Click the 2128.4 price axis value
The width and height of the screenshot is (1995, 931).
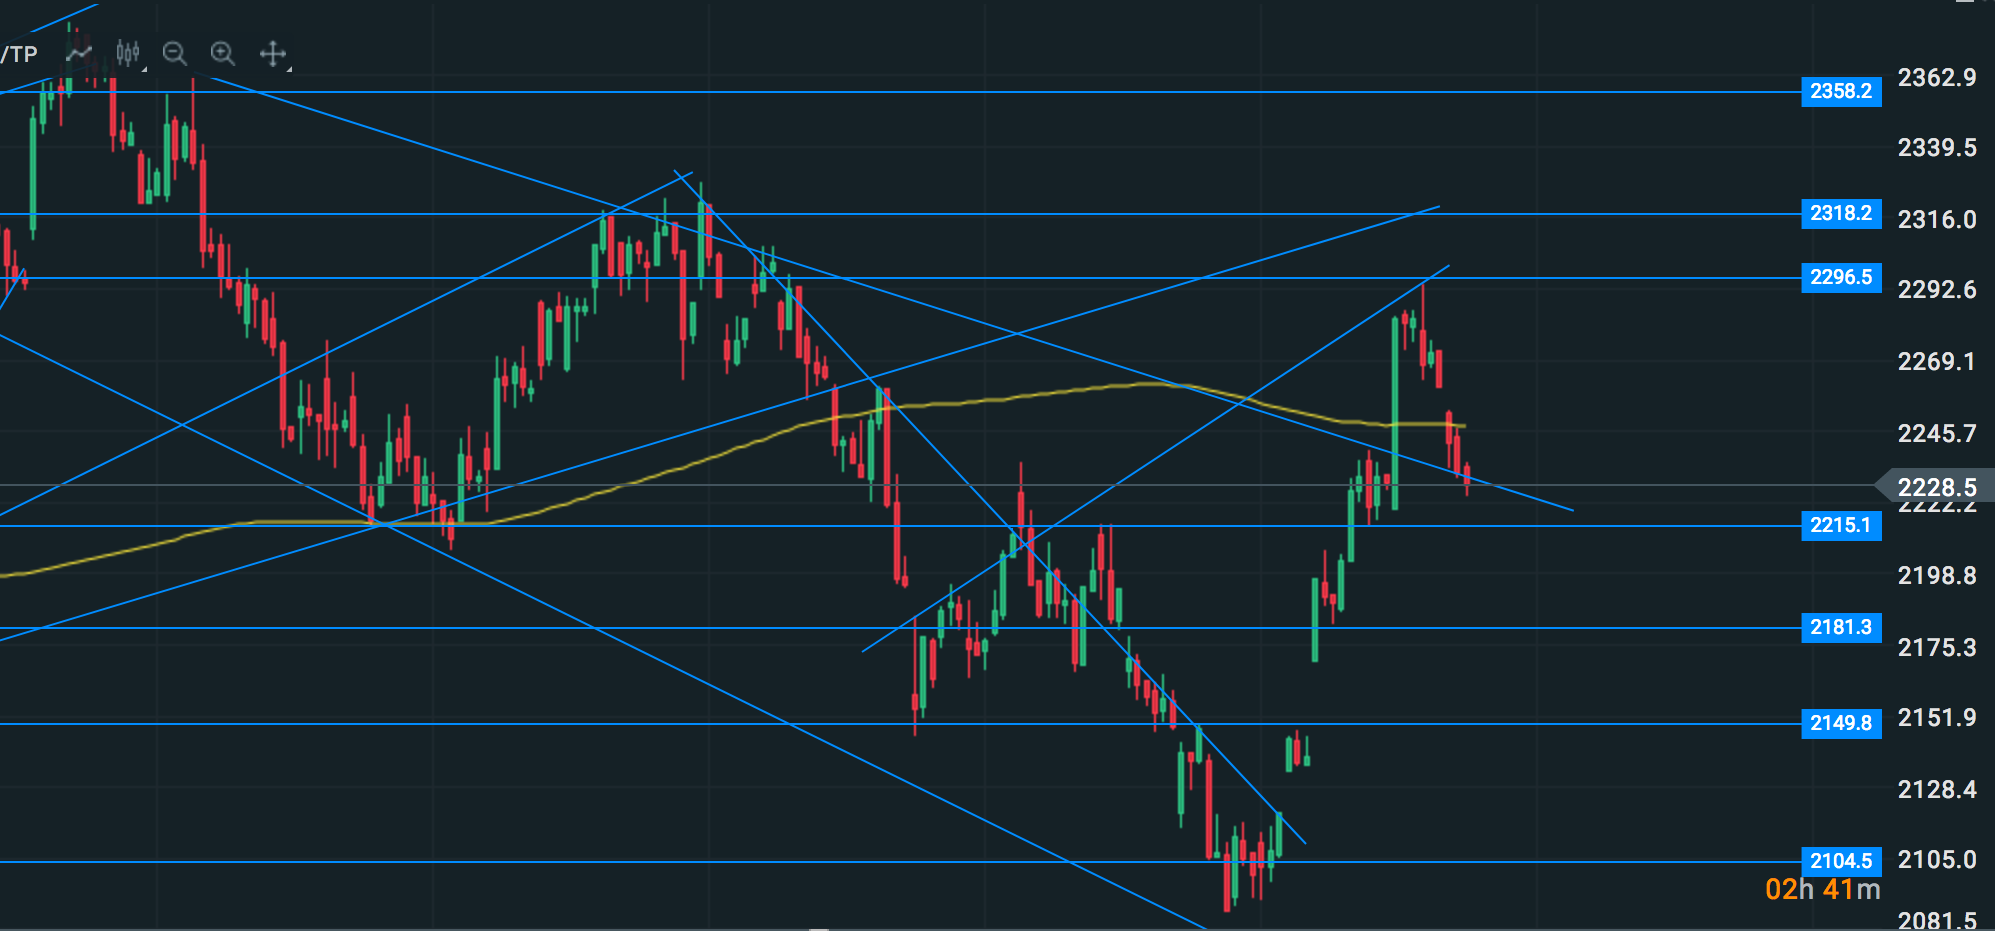(1937, 789)
